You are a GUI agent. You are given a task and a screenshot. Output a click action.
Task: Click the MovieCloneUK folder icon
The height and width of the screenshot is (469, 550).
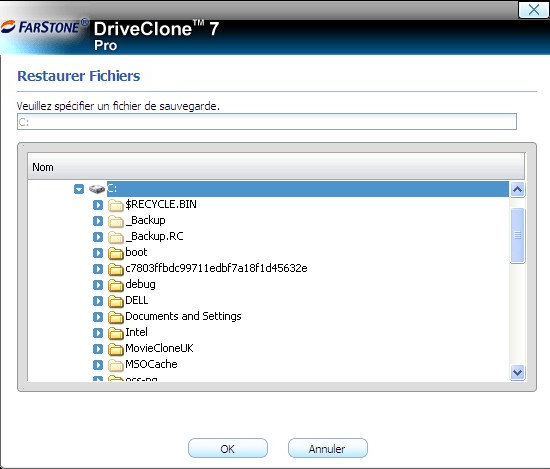115,349
